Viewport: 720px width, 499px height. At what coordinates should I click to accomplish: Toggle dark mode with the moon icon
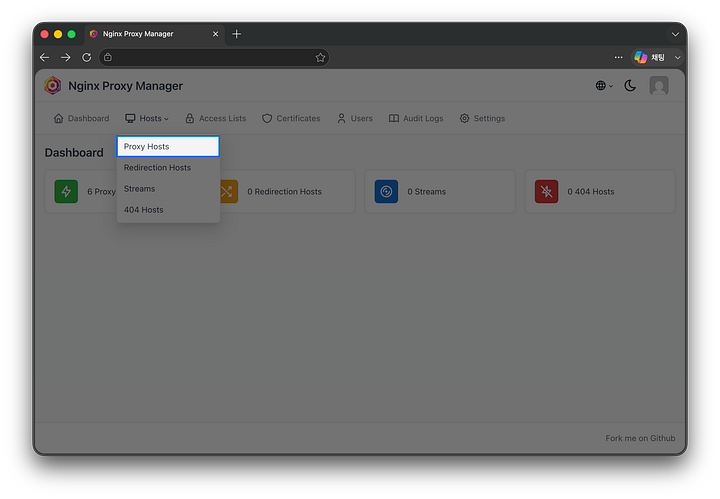pos(630,86)
